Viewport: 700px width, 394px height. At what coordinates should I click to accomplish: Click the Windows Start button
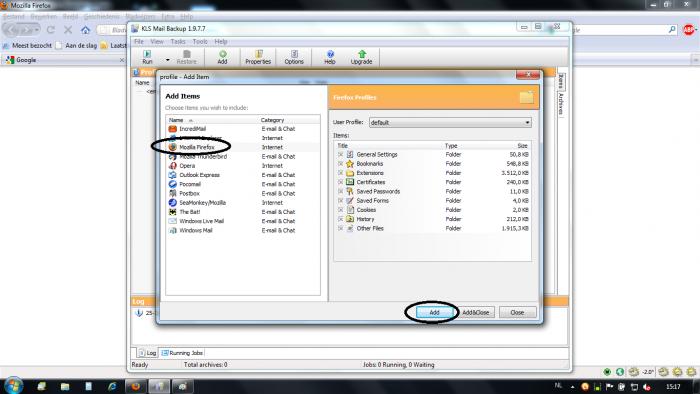13,386
